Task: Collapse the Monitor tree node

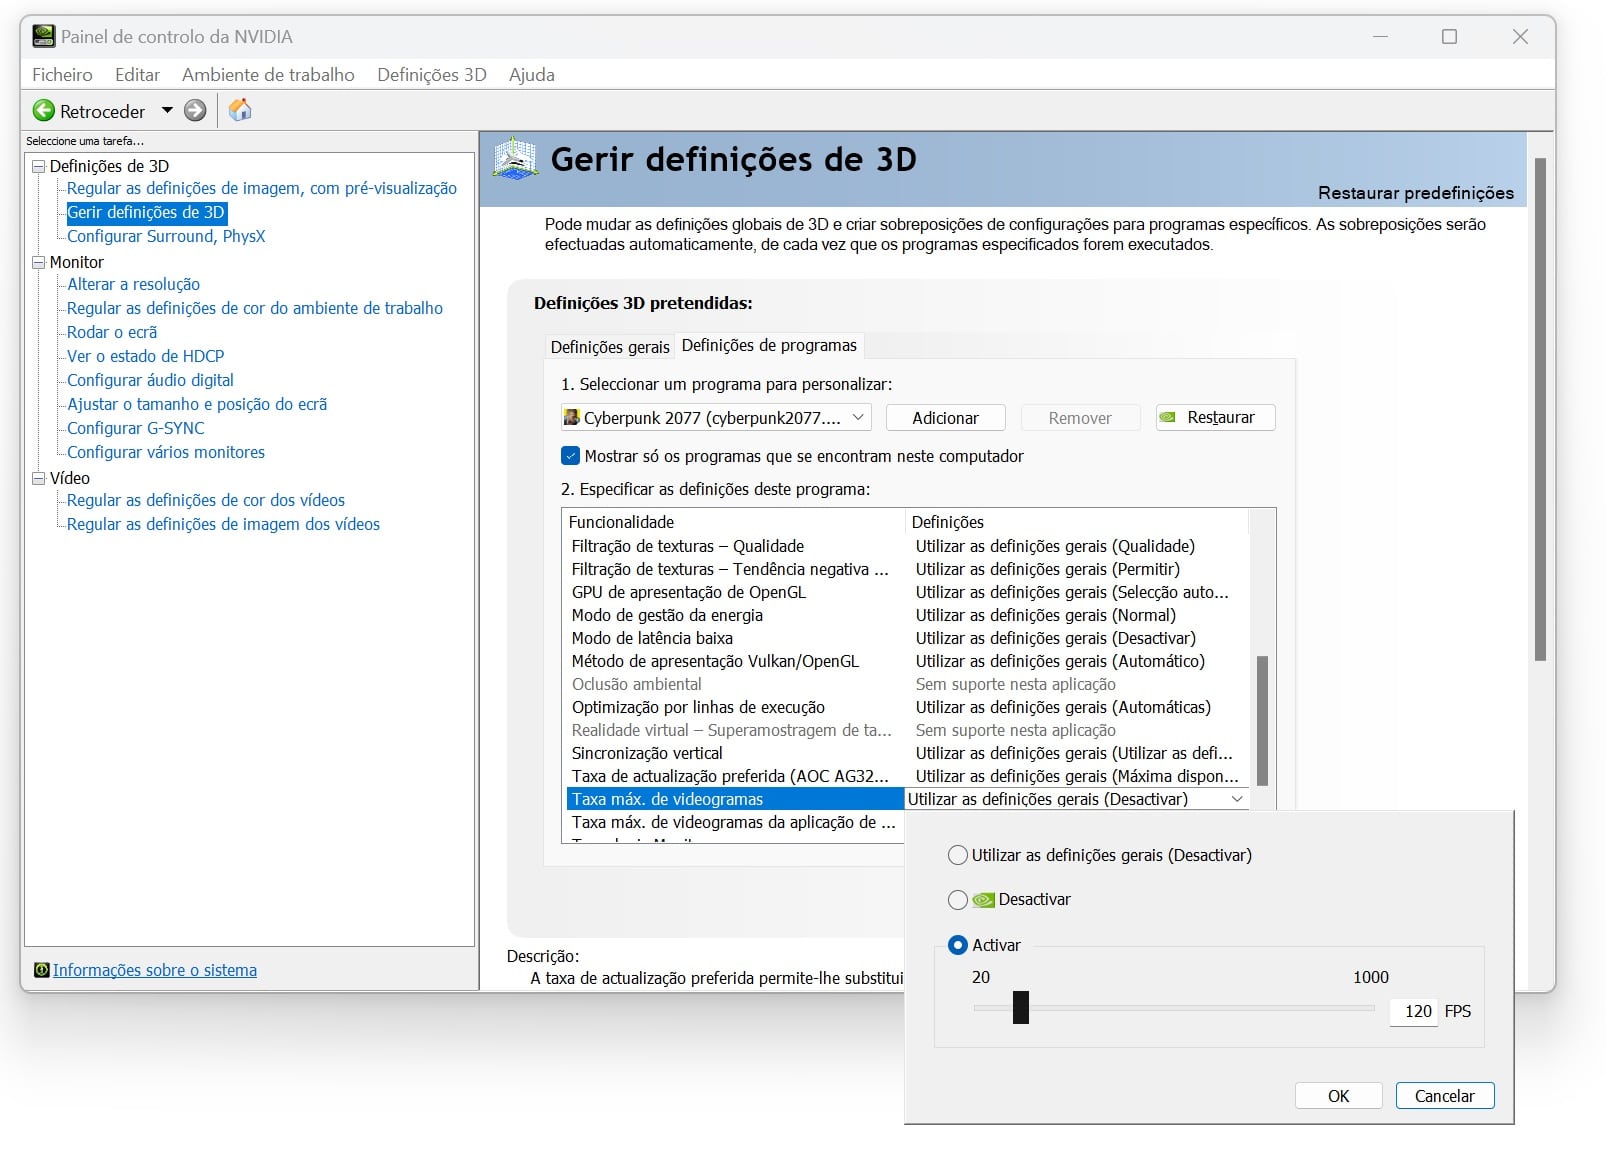Action: (x=39, y=262)
